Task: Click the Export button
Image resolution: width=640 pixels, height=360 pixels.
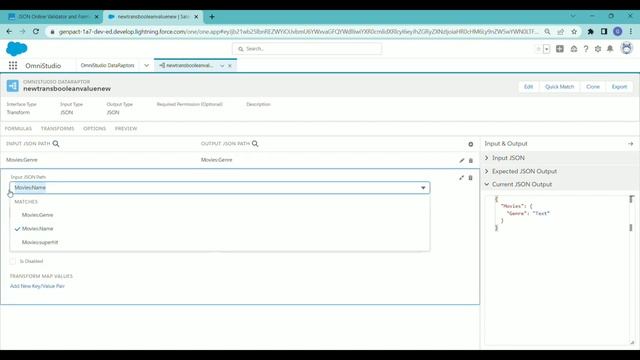Action: (619, 87)
